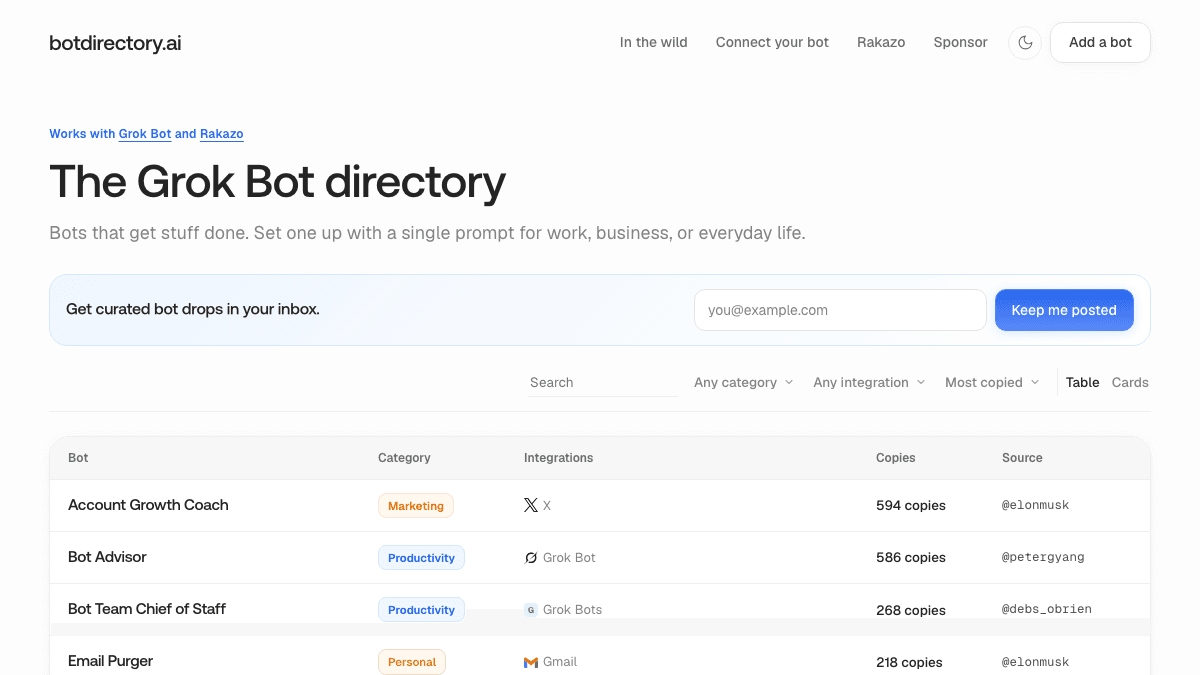Click the 268 copies count
Screen dimensions: 1200x675
coord(911,610)
